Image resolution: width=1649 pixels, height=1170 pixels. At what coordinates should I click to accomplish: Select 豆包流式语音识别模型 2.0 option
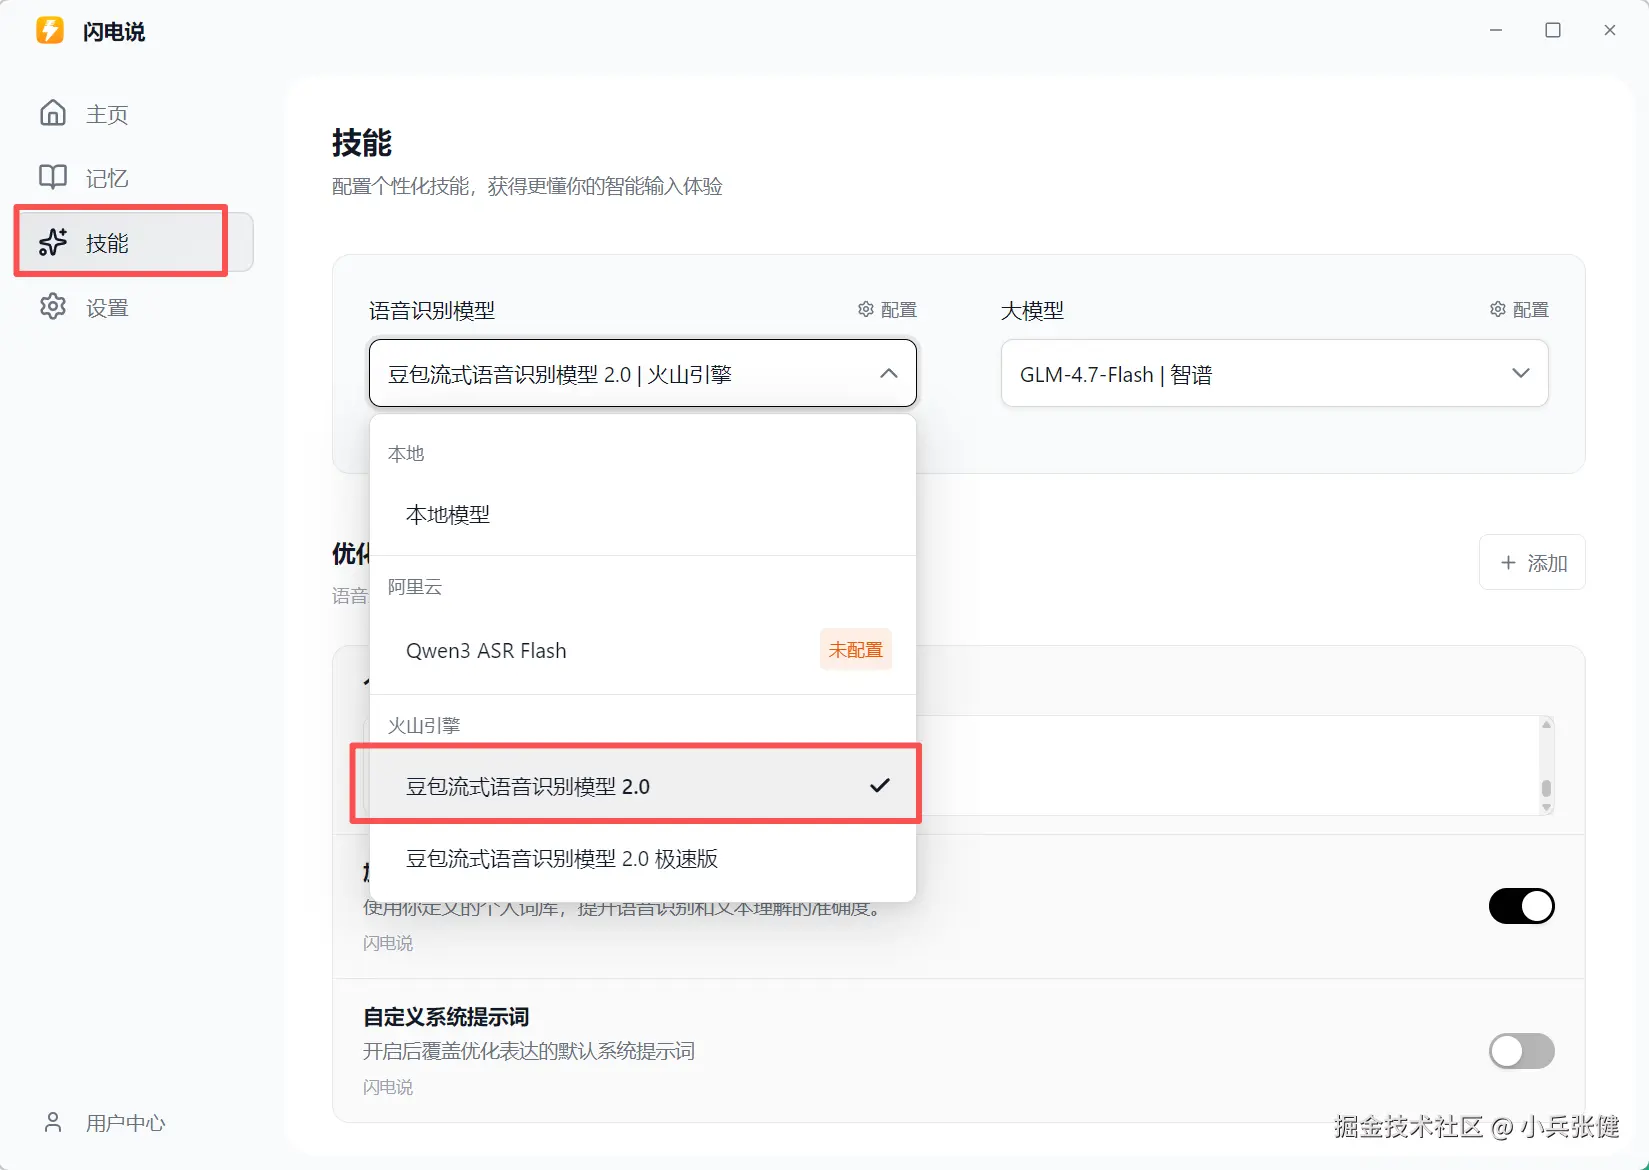[x=643, y=786]
